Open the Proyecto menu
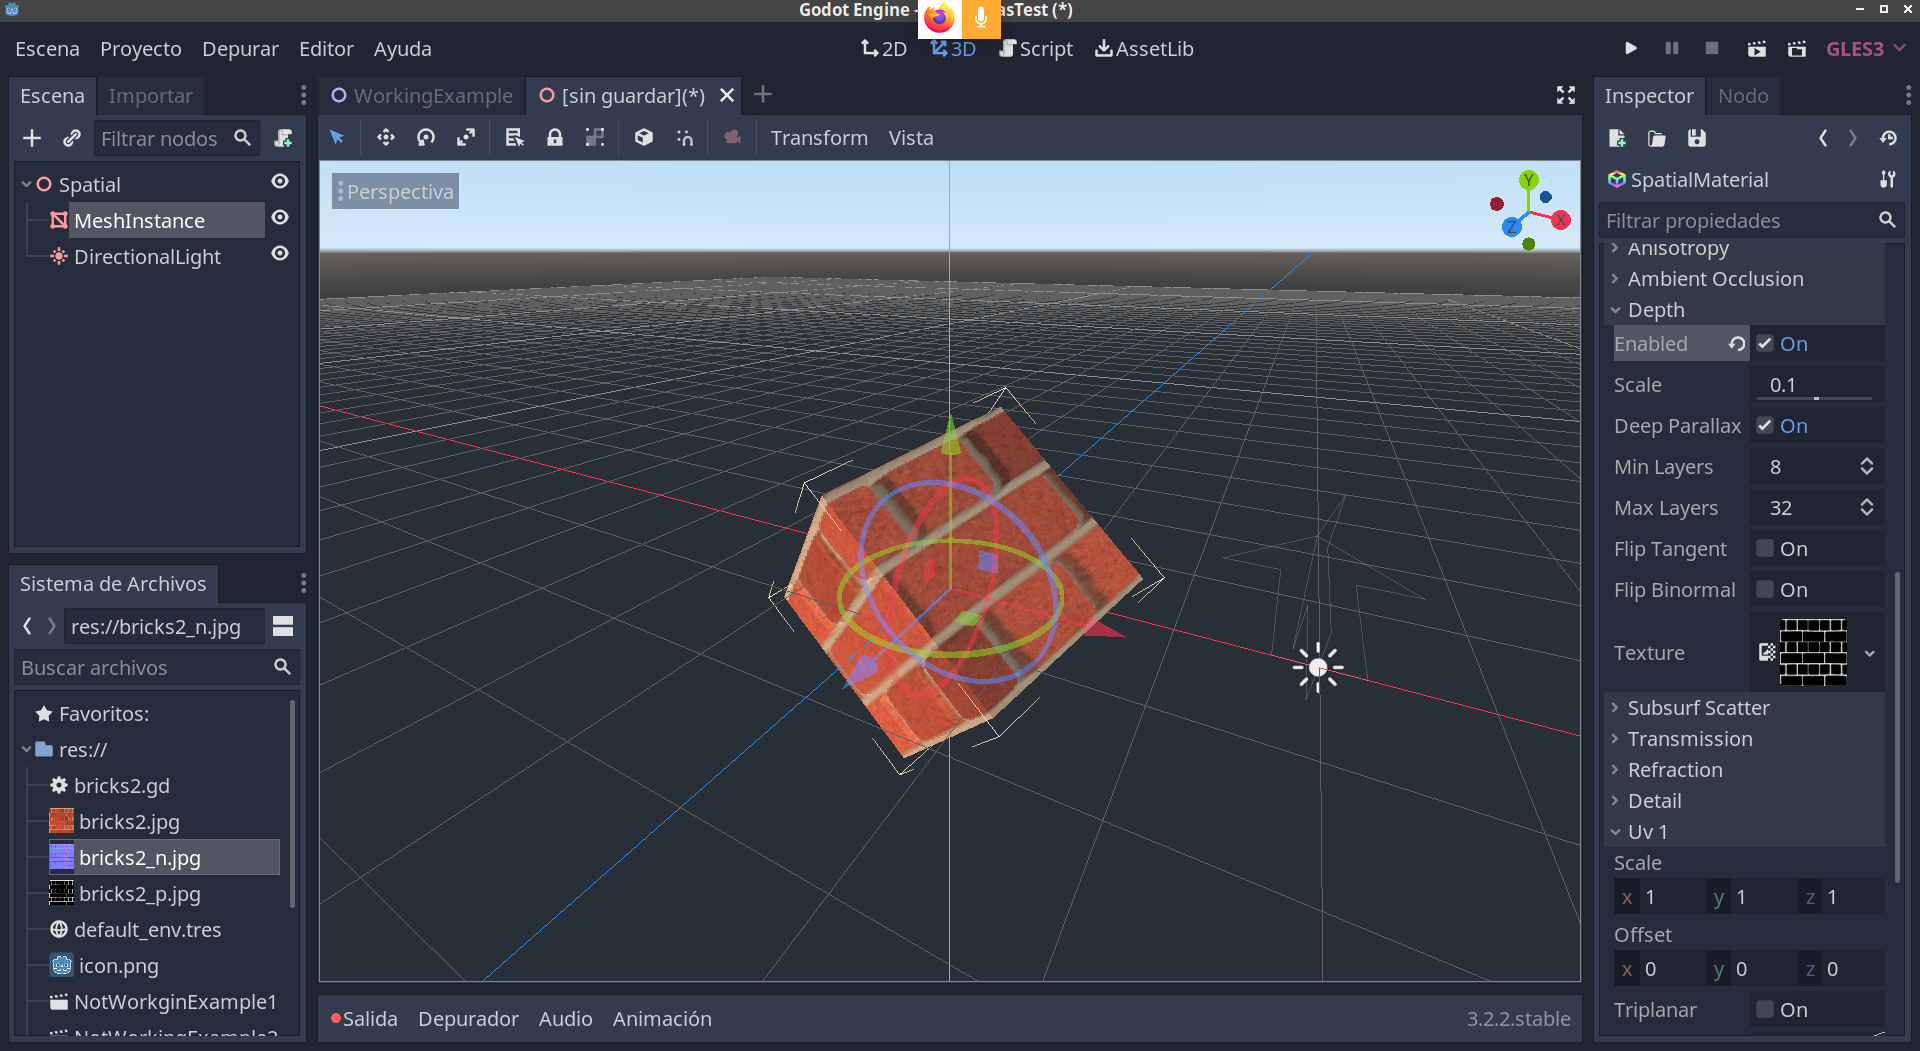 point(141,48)
